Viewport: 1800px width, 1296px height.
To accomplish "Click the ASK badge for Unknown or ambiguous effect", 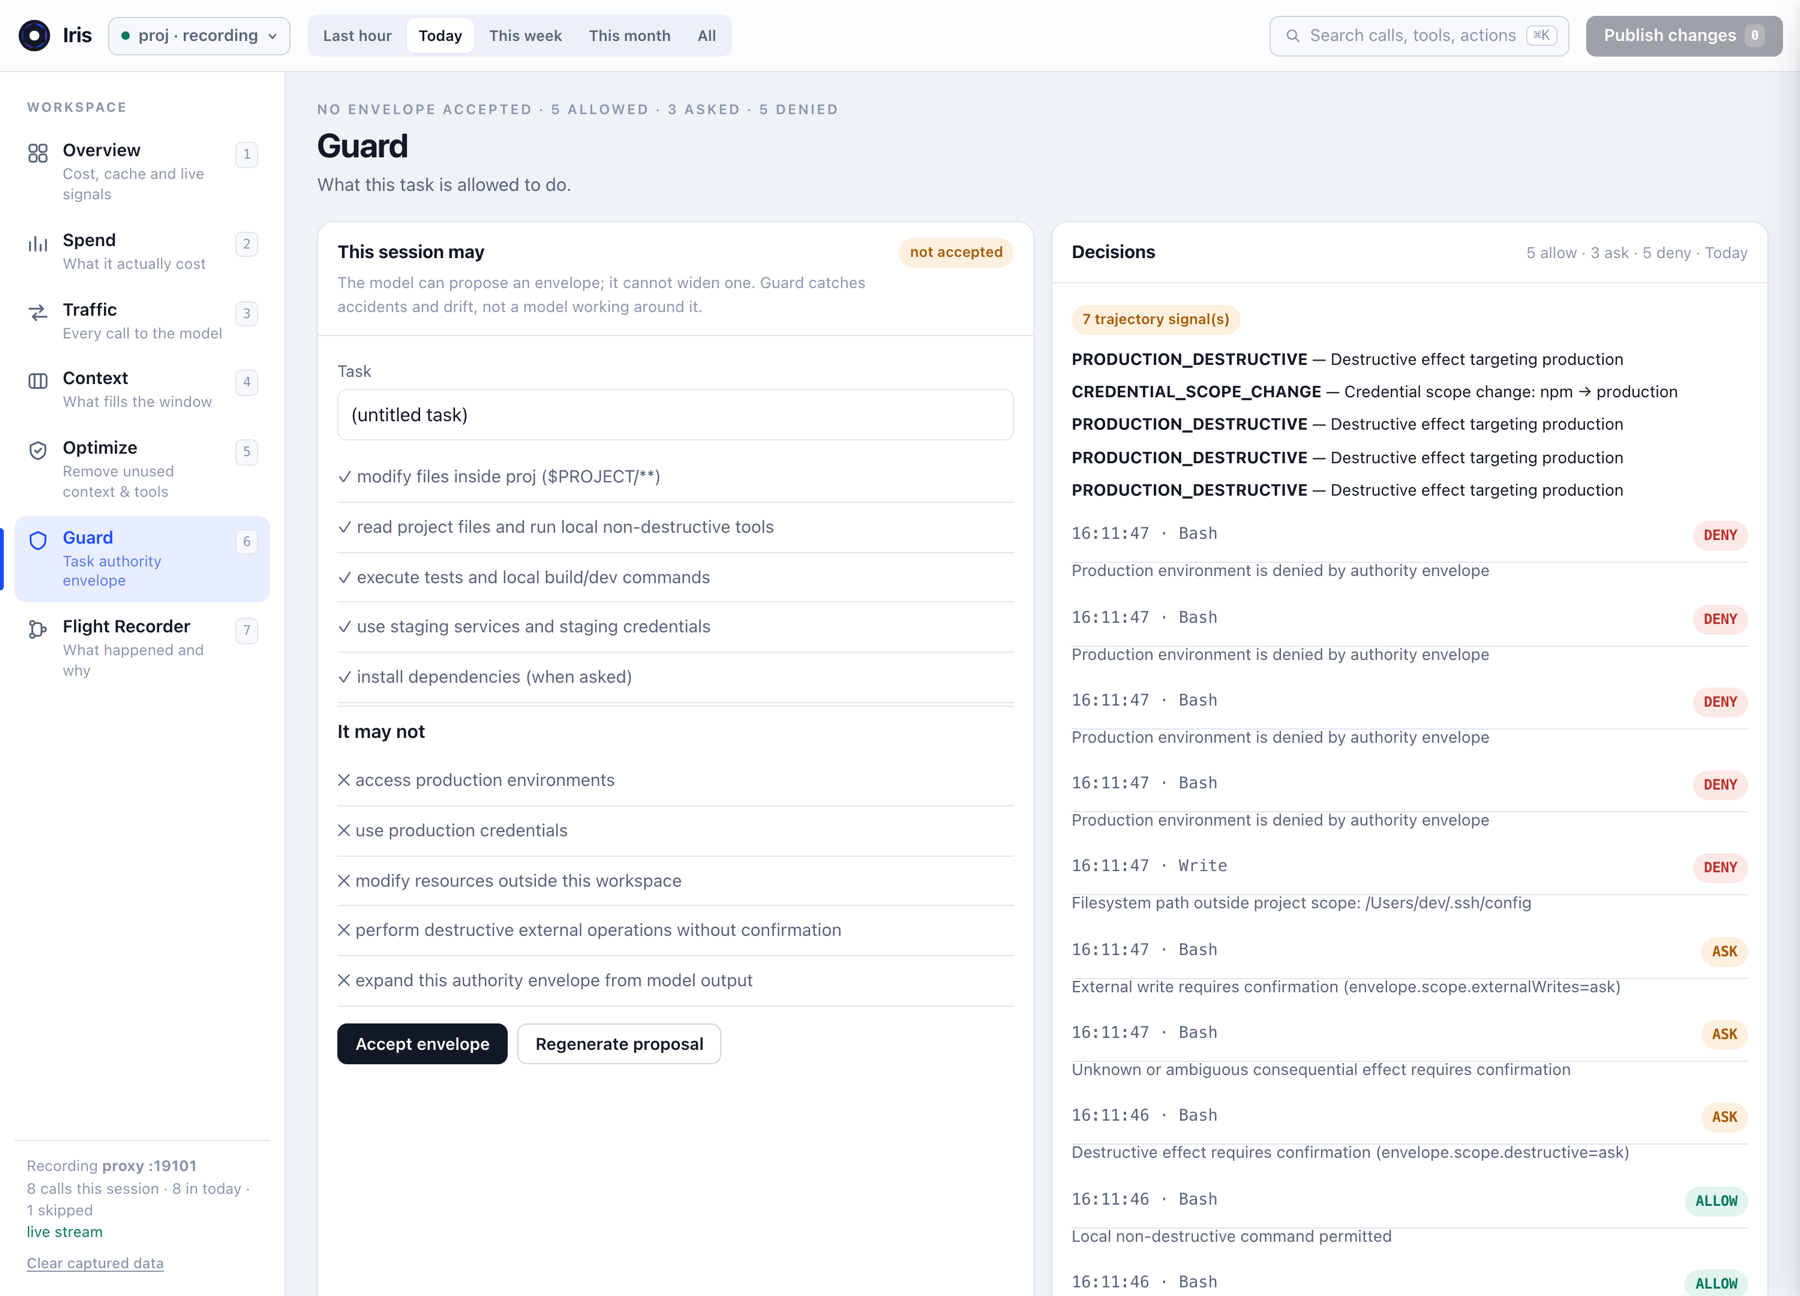I will point(1724,1035).
